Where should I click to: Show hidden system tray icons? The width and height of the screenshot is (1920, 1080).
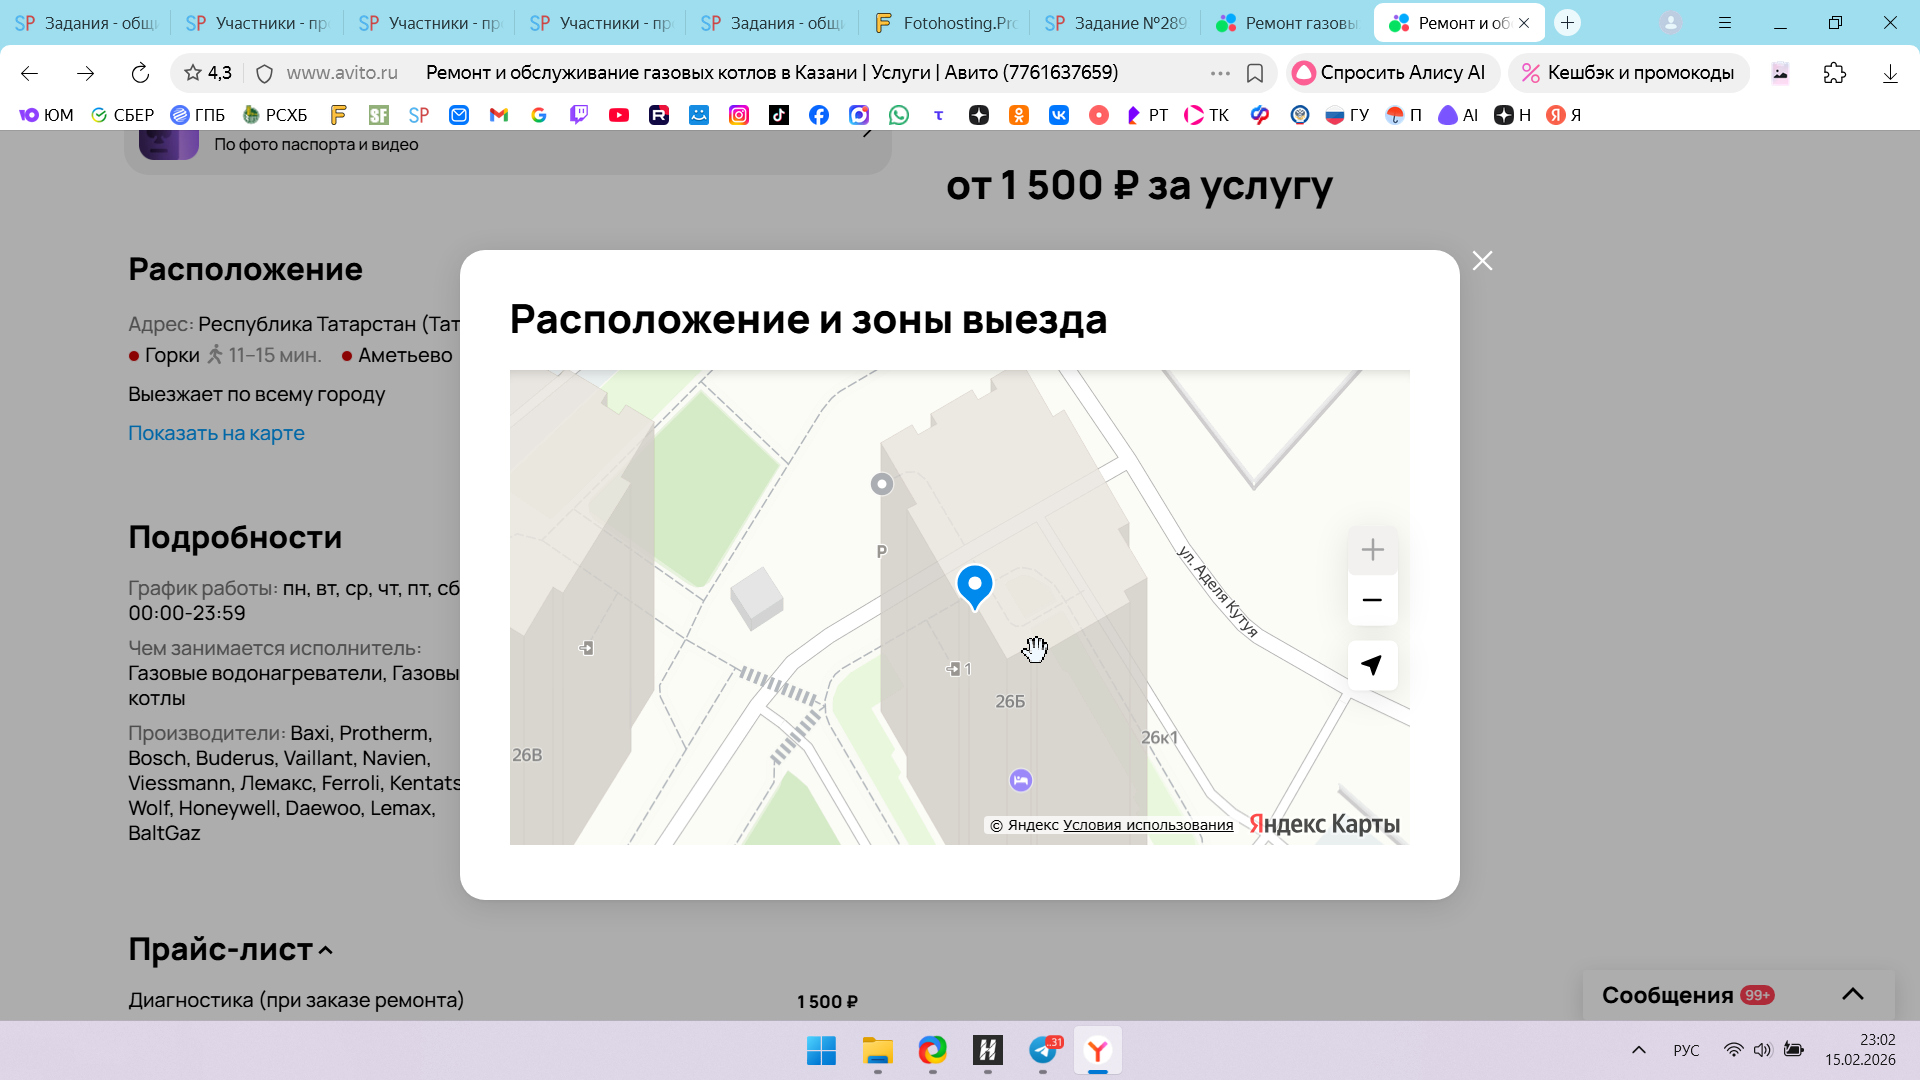pyautogui.click(x=1638, y=1050)
